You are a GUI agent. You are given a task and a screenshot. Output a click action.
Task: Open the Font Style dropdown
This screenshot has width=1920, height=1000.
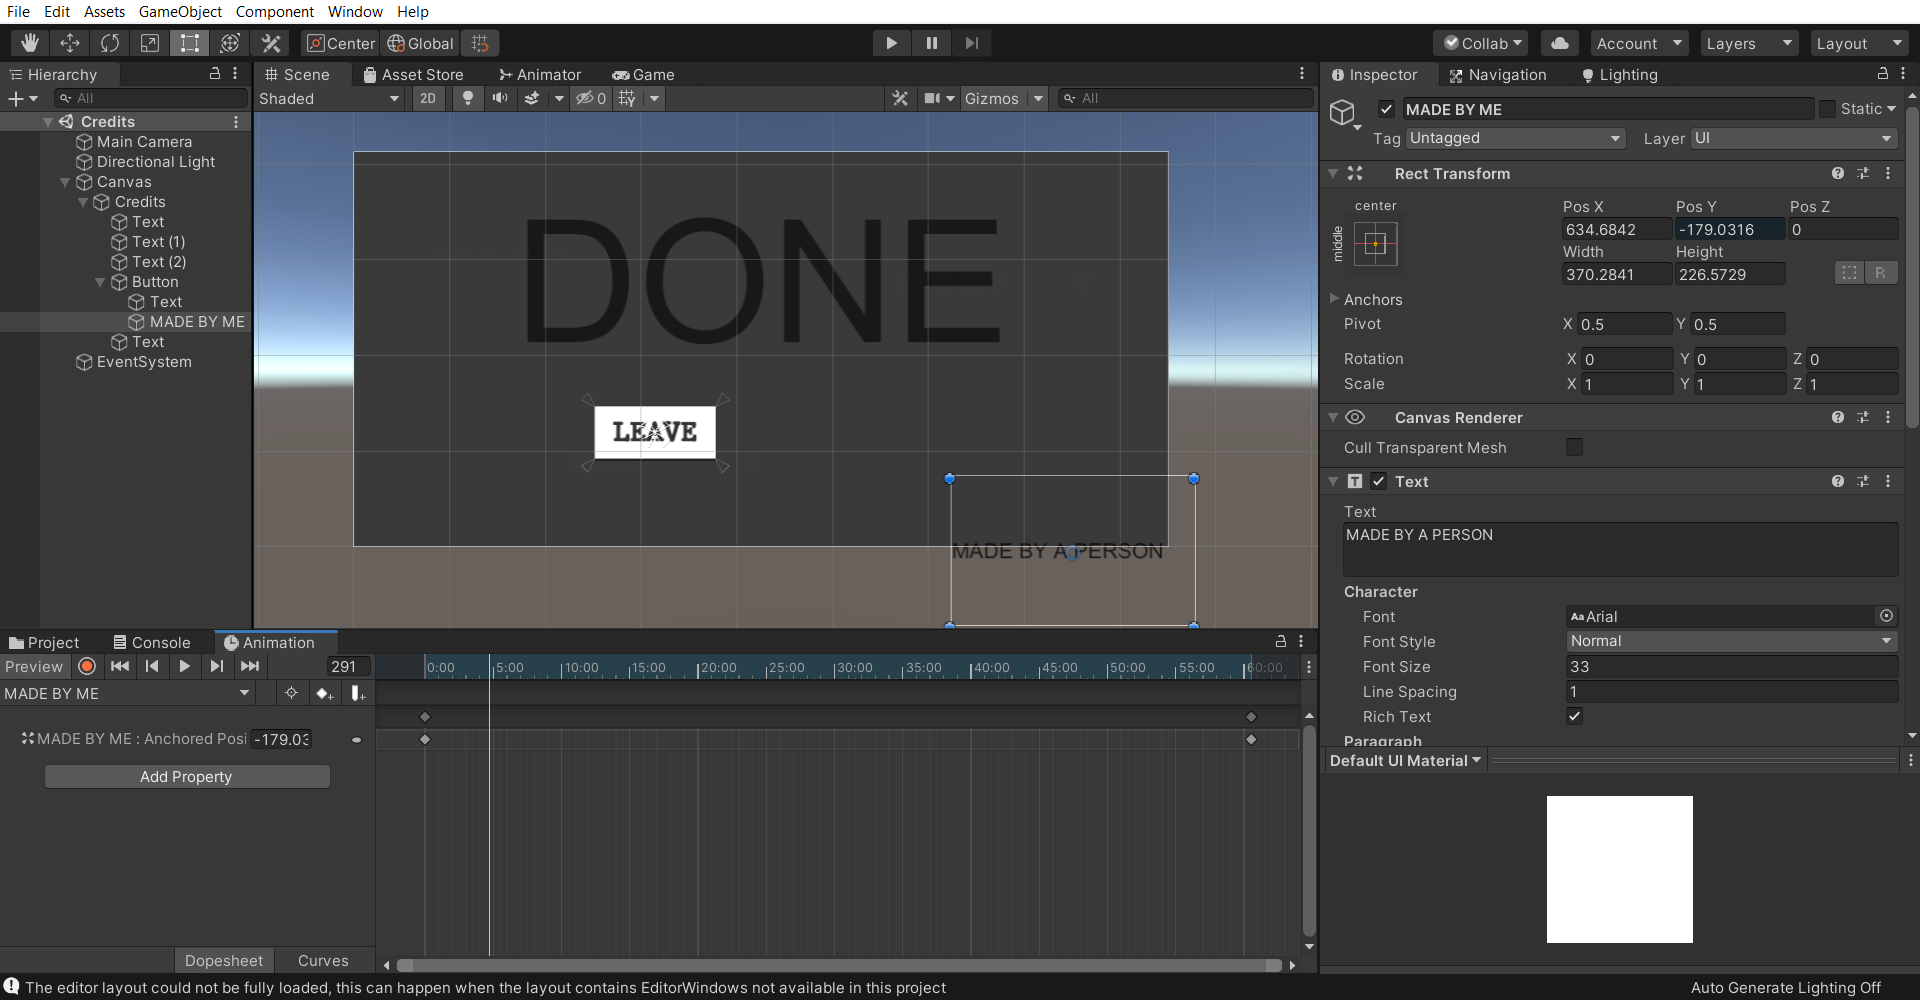(x=1731, y=641)
